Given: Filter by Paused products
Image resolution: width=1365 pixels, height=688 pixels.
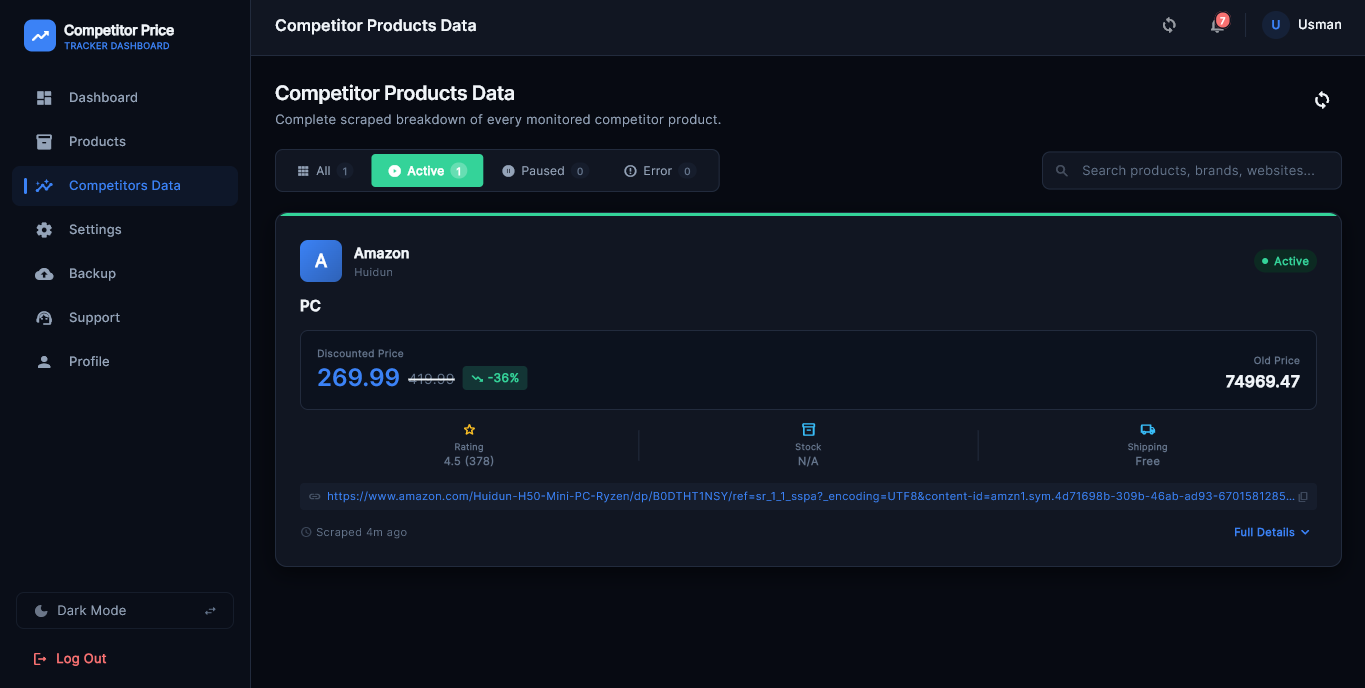Looking at the screenshot, I should tap(545, 171).
